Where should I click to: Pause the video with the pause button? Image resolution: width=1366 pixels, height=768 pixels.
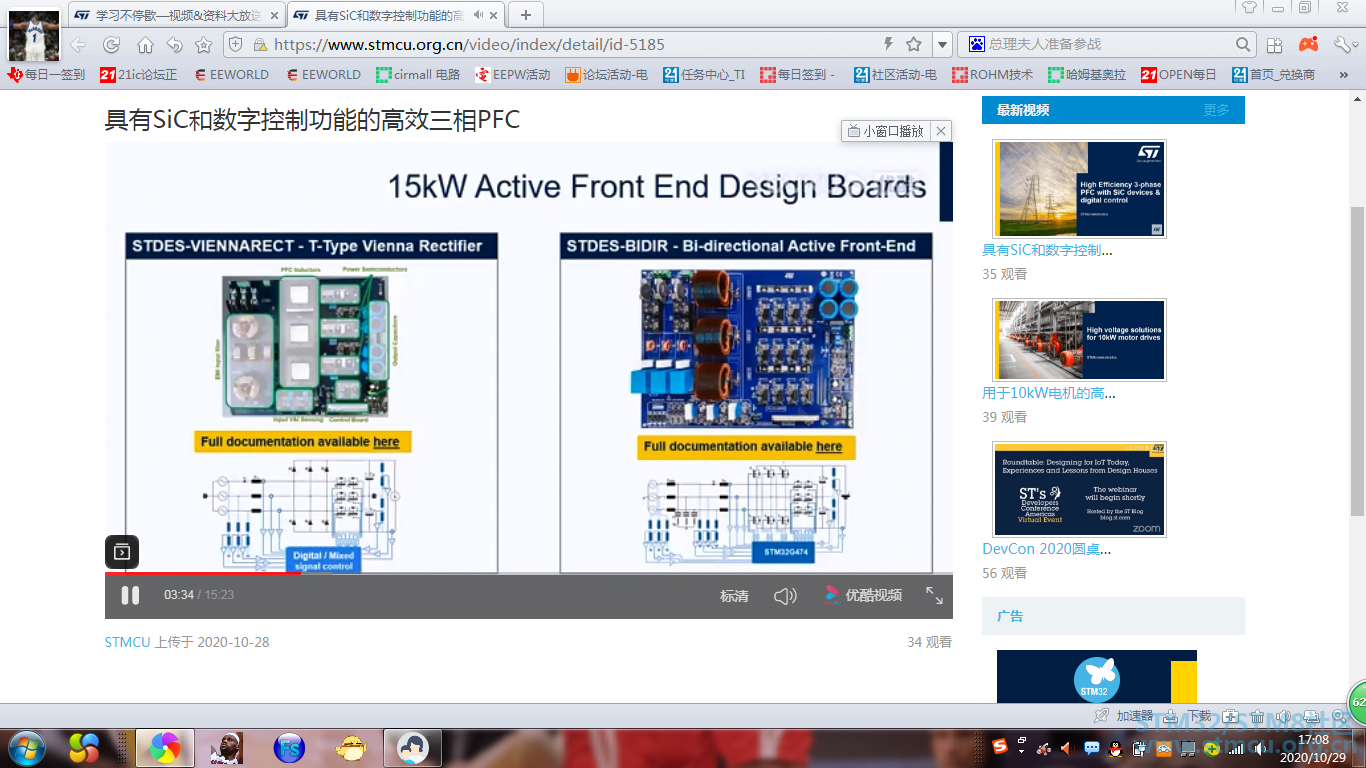click(130, 596)
